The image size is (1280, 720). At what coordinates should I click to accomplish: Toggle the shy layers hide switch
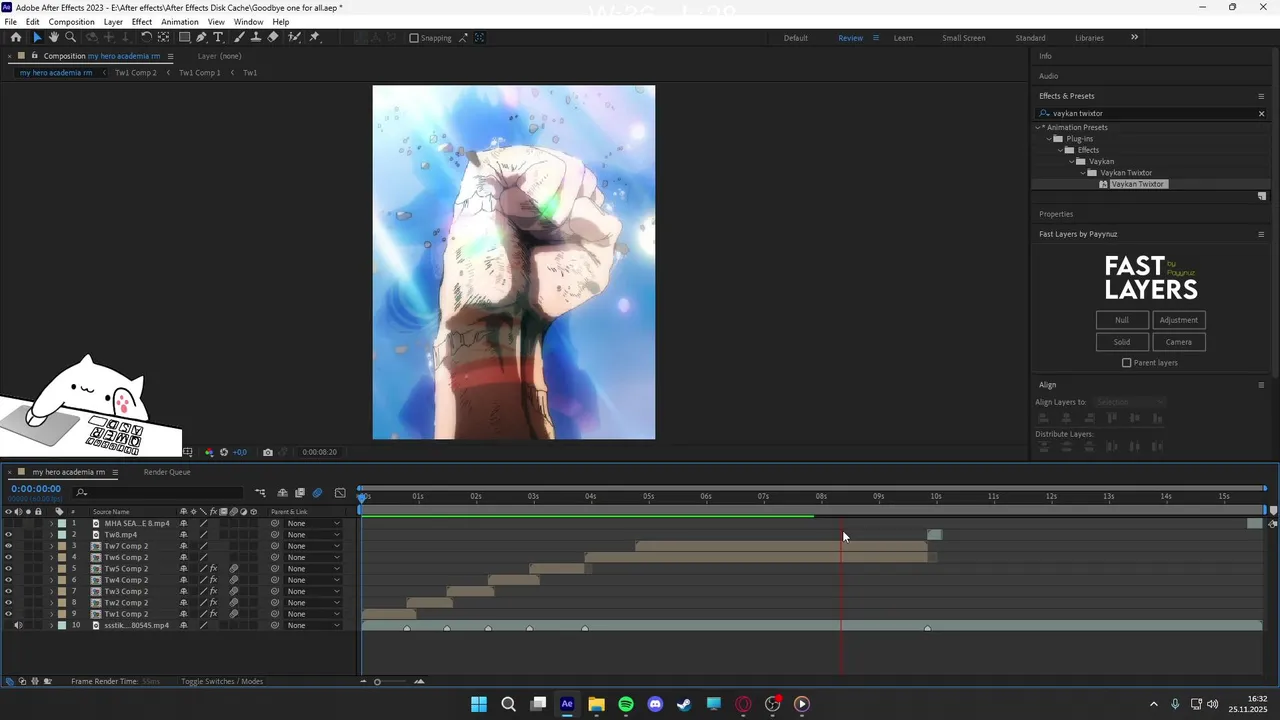point(283,492)
